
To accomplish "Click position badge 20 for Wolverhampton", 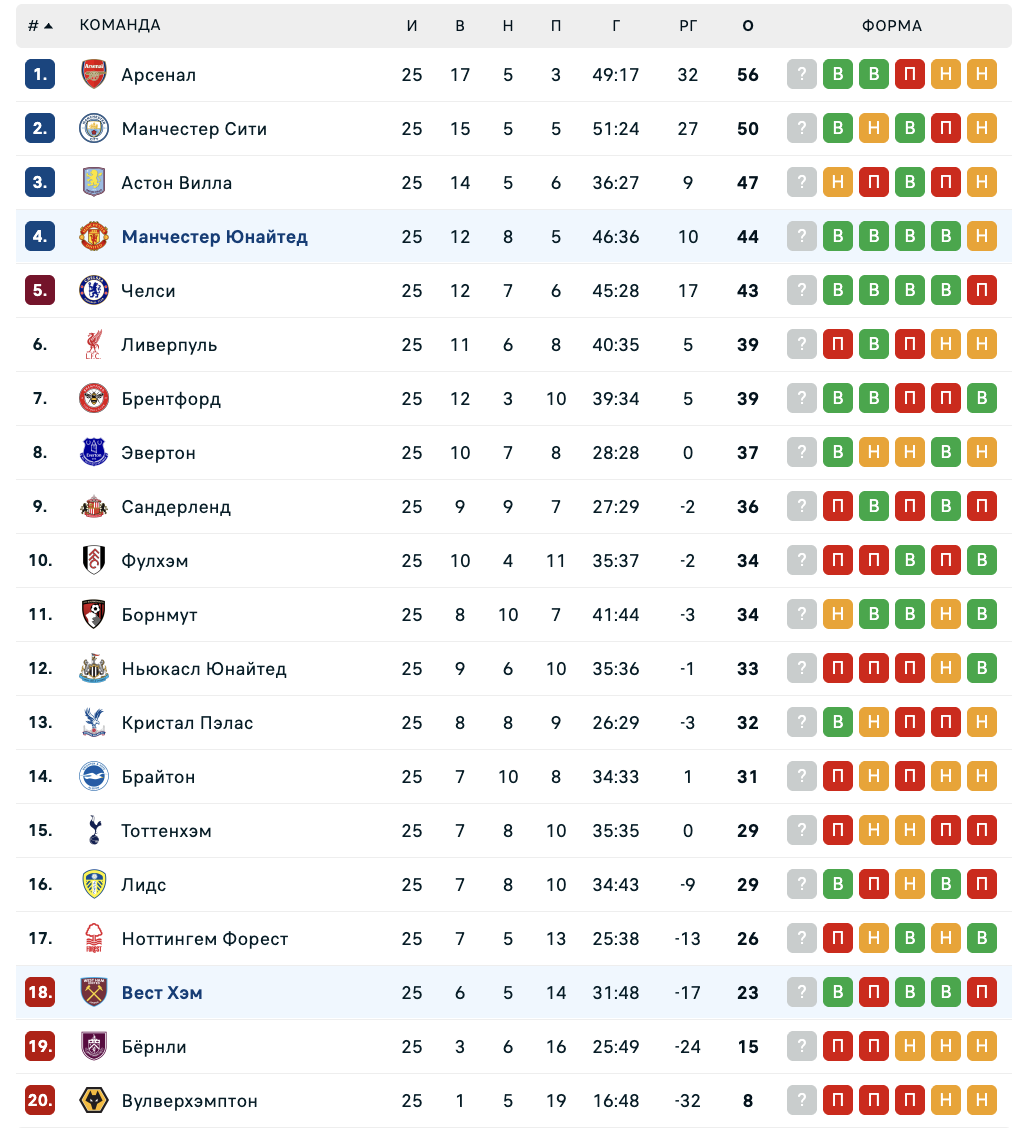I will (x=40, y=1101).
